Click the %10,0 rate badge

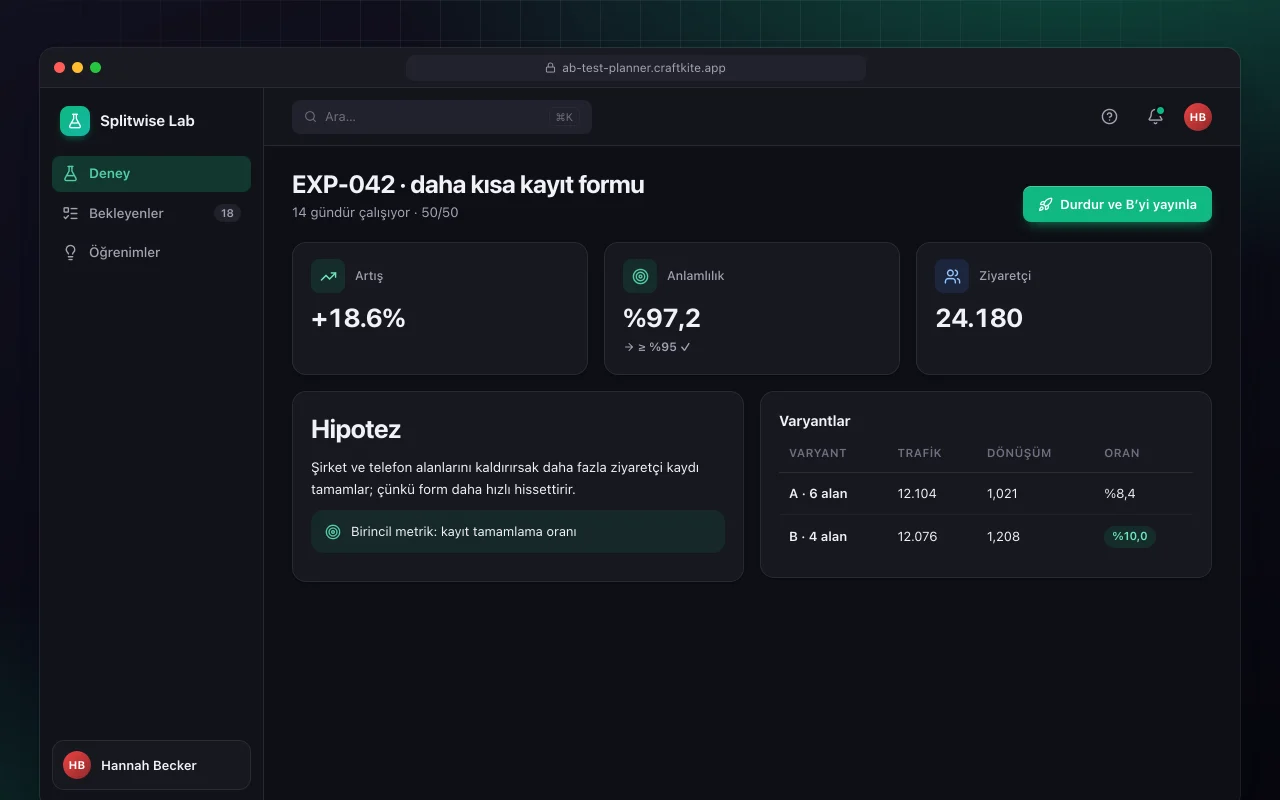tap(1130, 537)
